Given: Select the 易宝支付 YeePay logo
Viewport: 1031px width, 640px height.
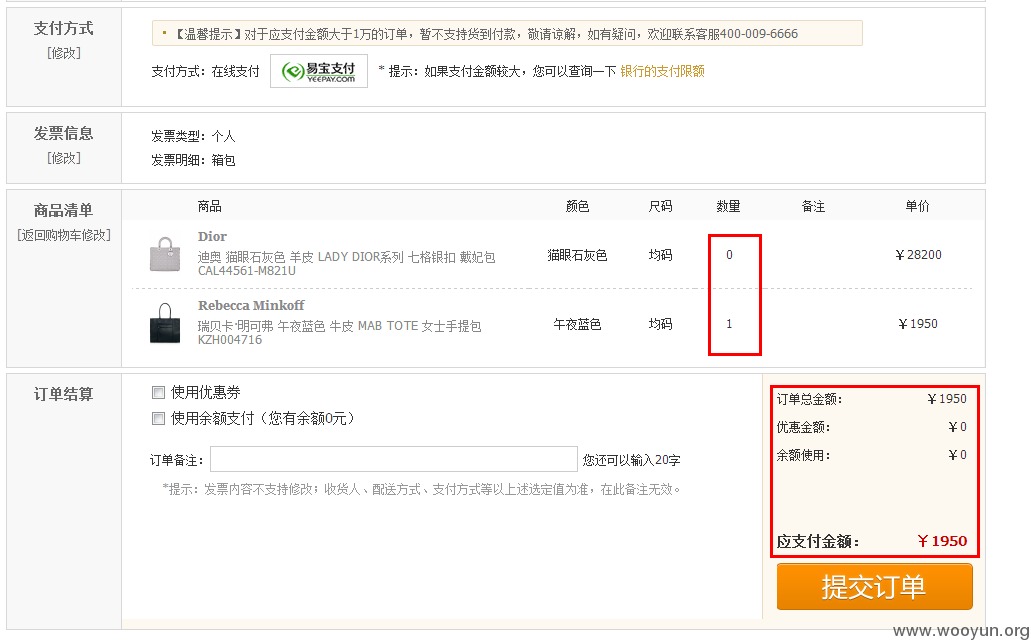Looking at the screenshot, I should [319, 71].
